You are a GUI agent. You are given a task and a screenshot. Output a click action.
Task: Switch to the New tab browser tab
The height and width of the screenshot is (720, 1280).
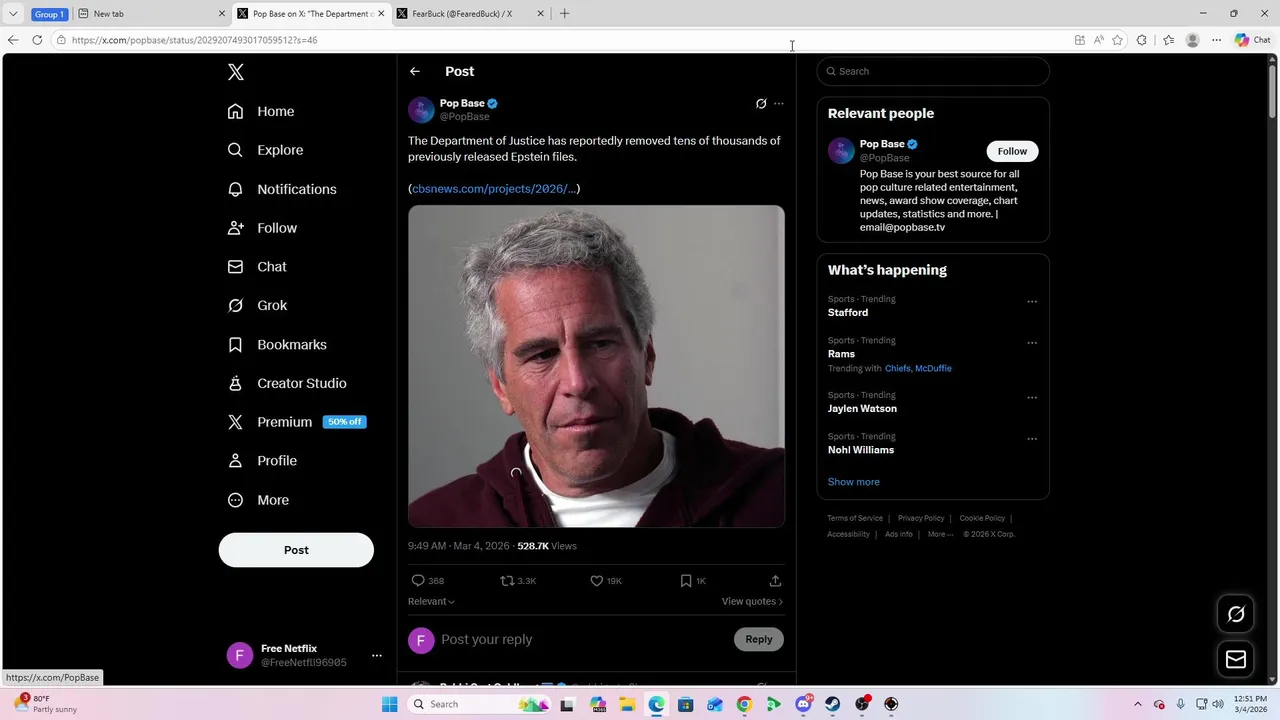pyautogui.click(x=150, y=14)
